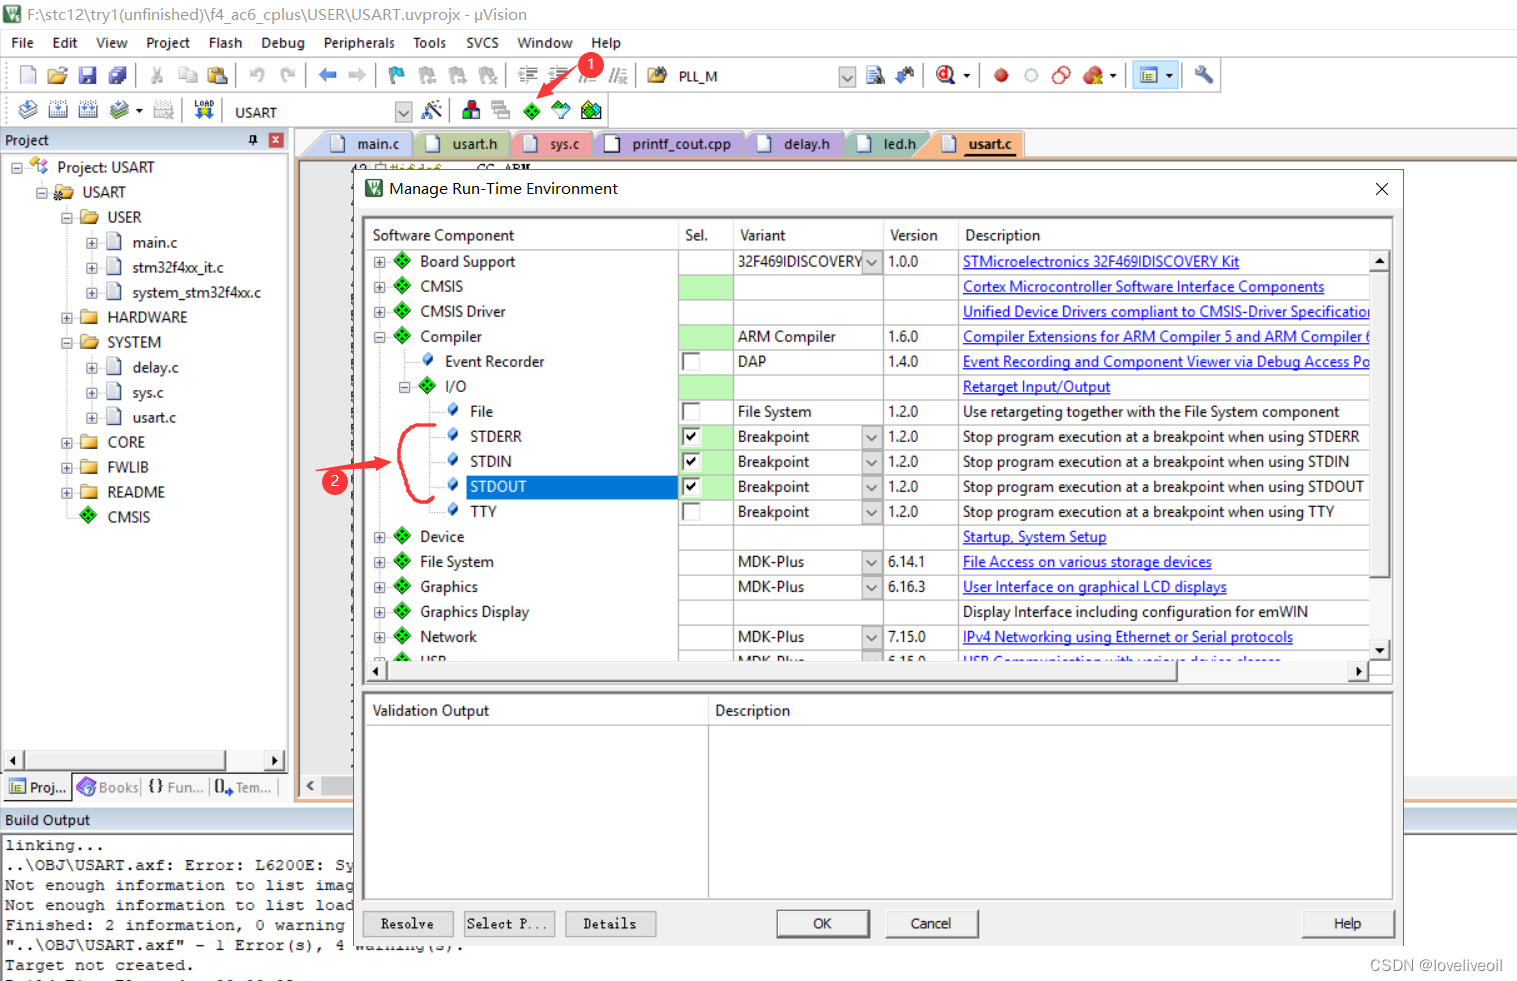Insert a breakpoint with red dot icon
1517x981 pixels.
coord(1001,75)
